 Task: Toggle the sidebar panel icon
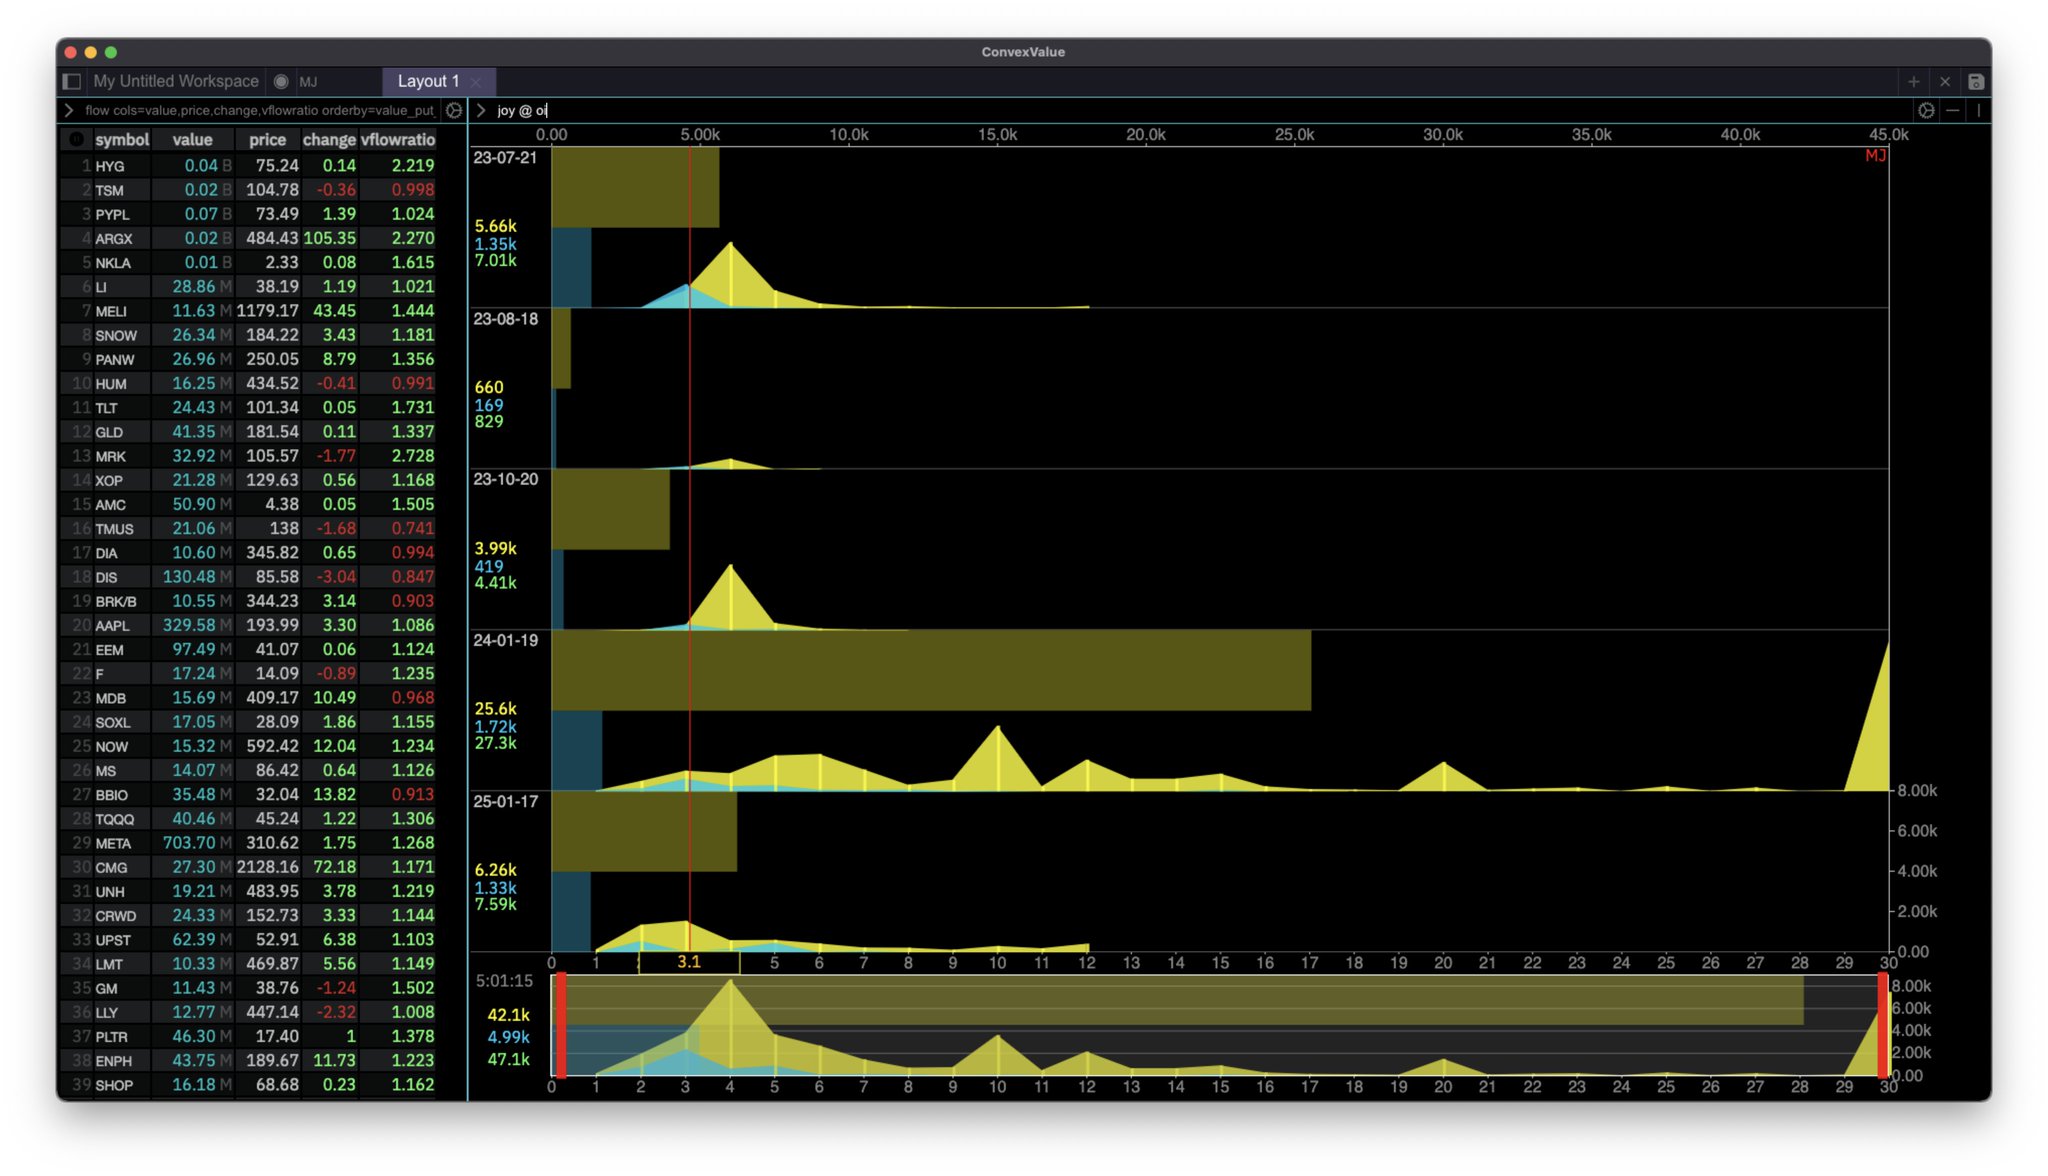tap(72, 81)
